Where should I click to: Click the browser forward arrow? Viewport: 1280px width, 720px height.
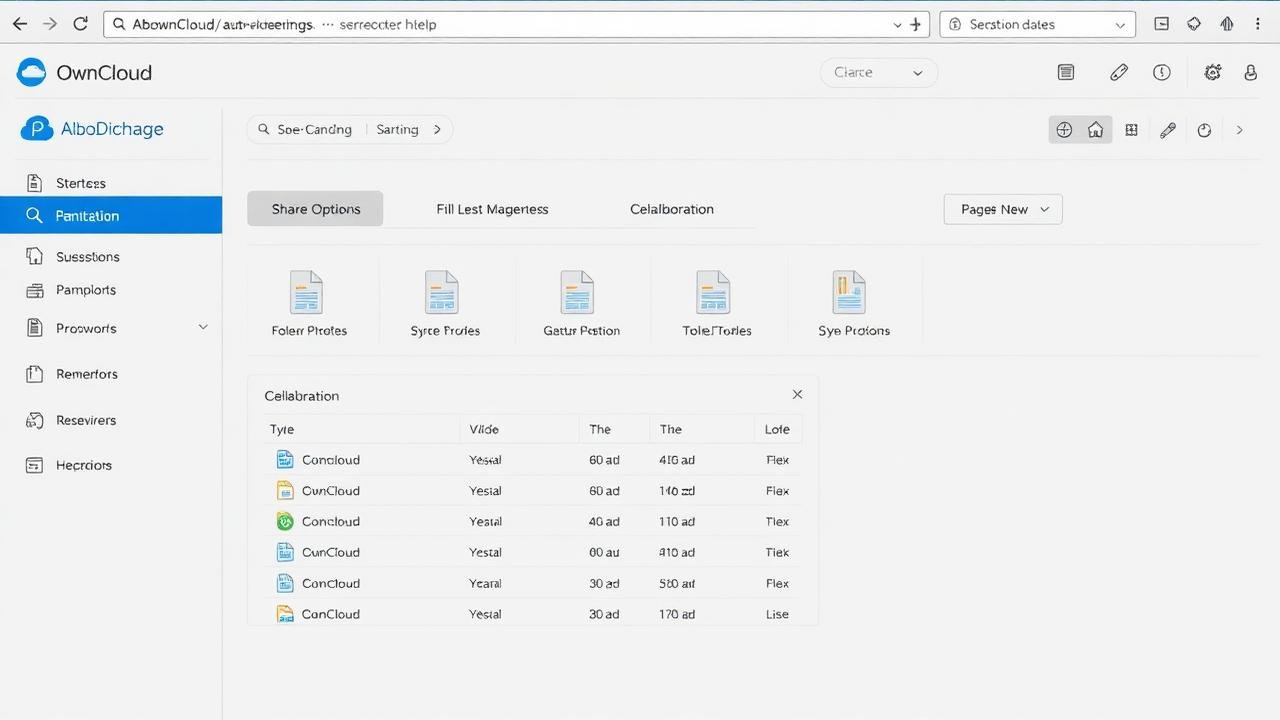click(x=50, y=24)
